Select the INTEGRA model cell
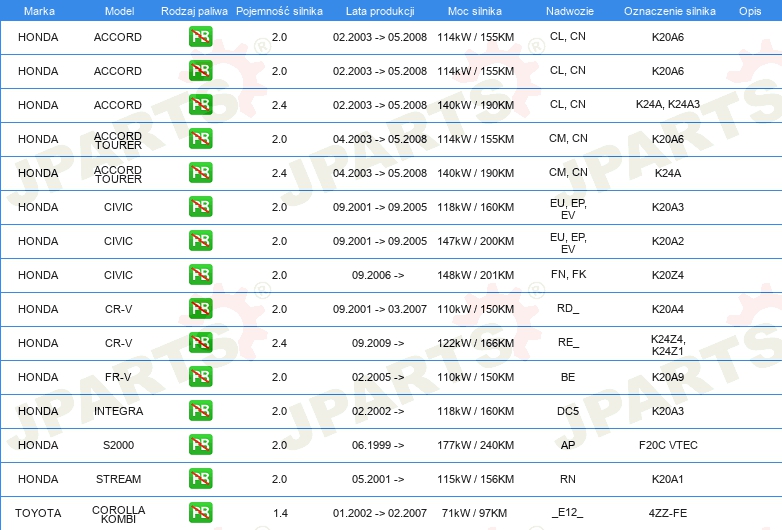Image resolution: width=782 pixels, height=530 pixels. coord(118,411)
